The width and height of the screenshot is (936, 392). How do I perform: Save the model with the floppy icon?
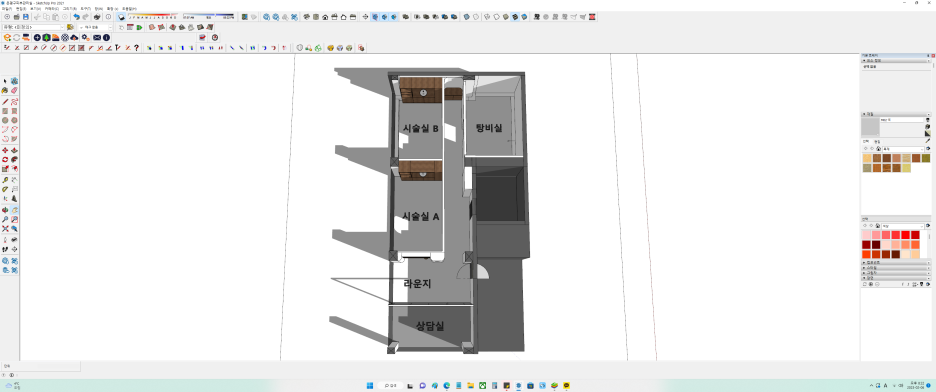(26, 17)
